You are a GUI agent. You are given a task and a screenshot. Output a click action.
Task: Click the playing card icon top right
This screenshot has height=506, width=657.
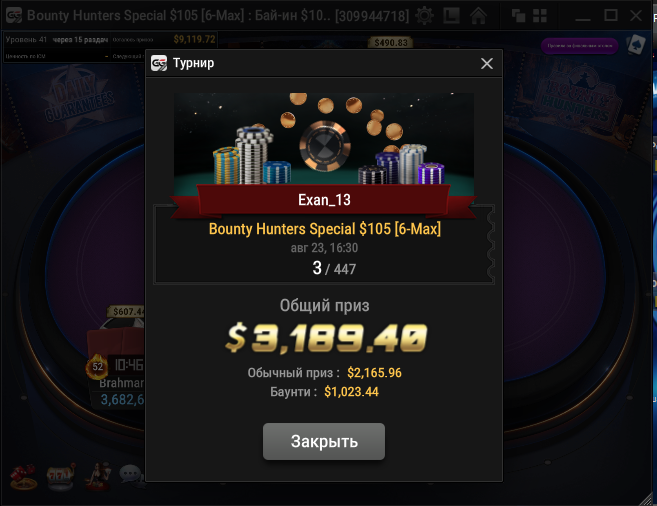[x=636, y=45]
